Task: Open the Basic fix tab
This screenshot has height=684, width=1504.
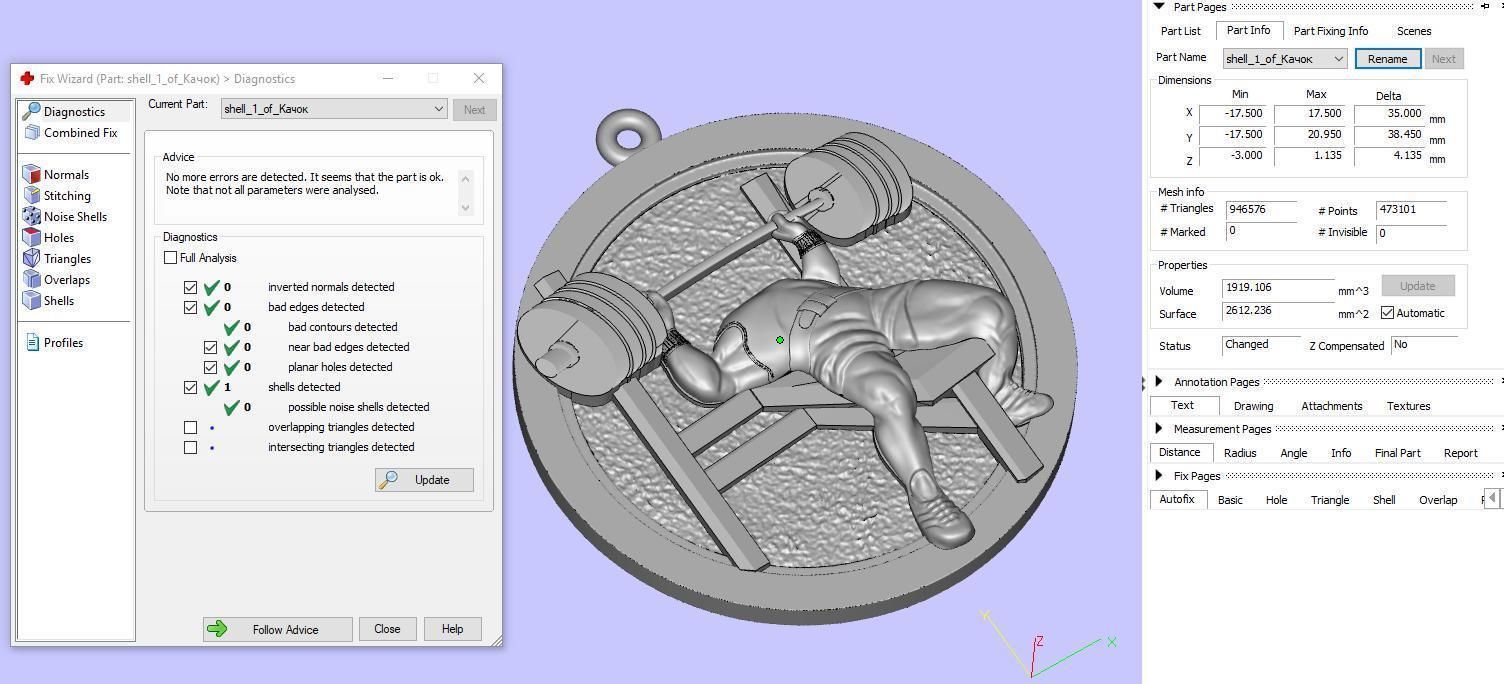Action: click(x=1230, y=500)
